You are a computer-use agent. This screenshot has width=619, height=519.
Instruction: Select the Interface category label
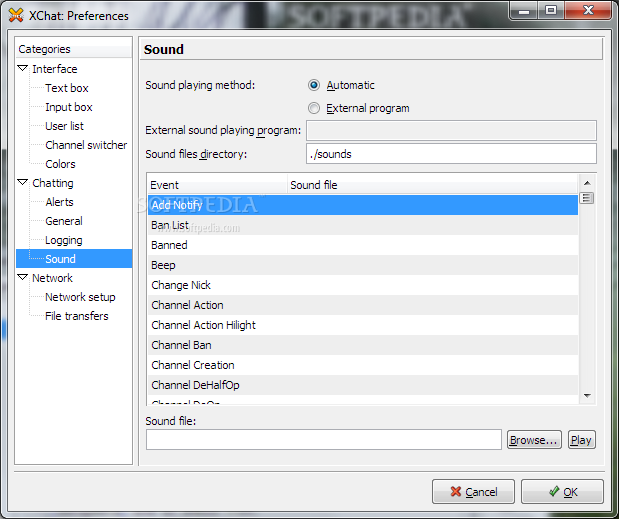(x=54, y=69)
